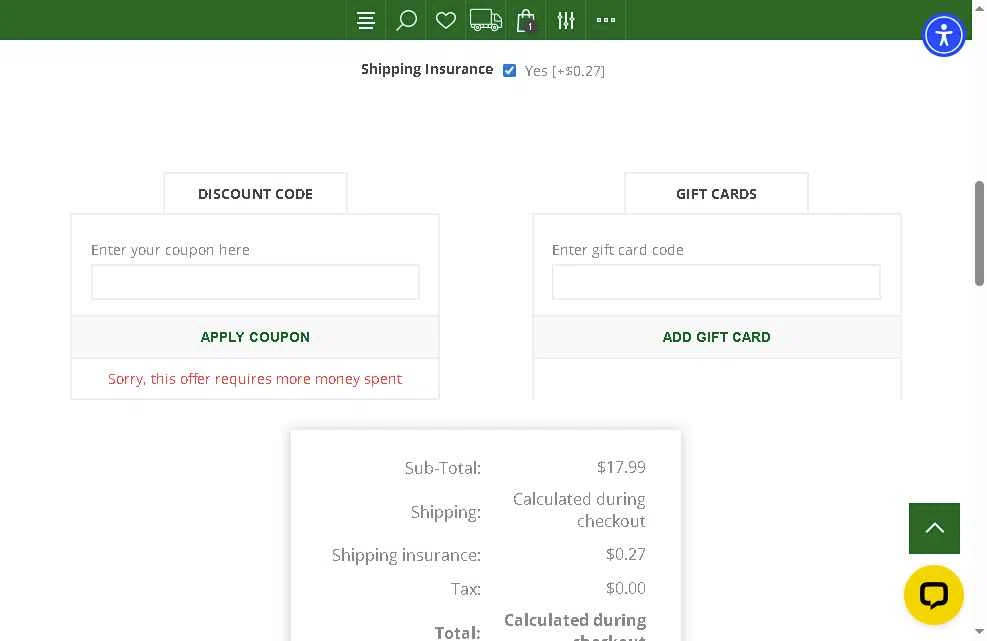
Task: Open the shopping bag cart icon
Action: (x=526, y=20)
